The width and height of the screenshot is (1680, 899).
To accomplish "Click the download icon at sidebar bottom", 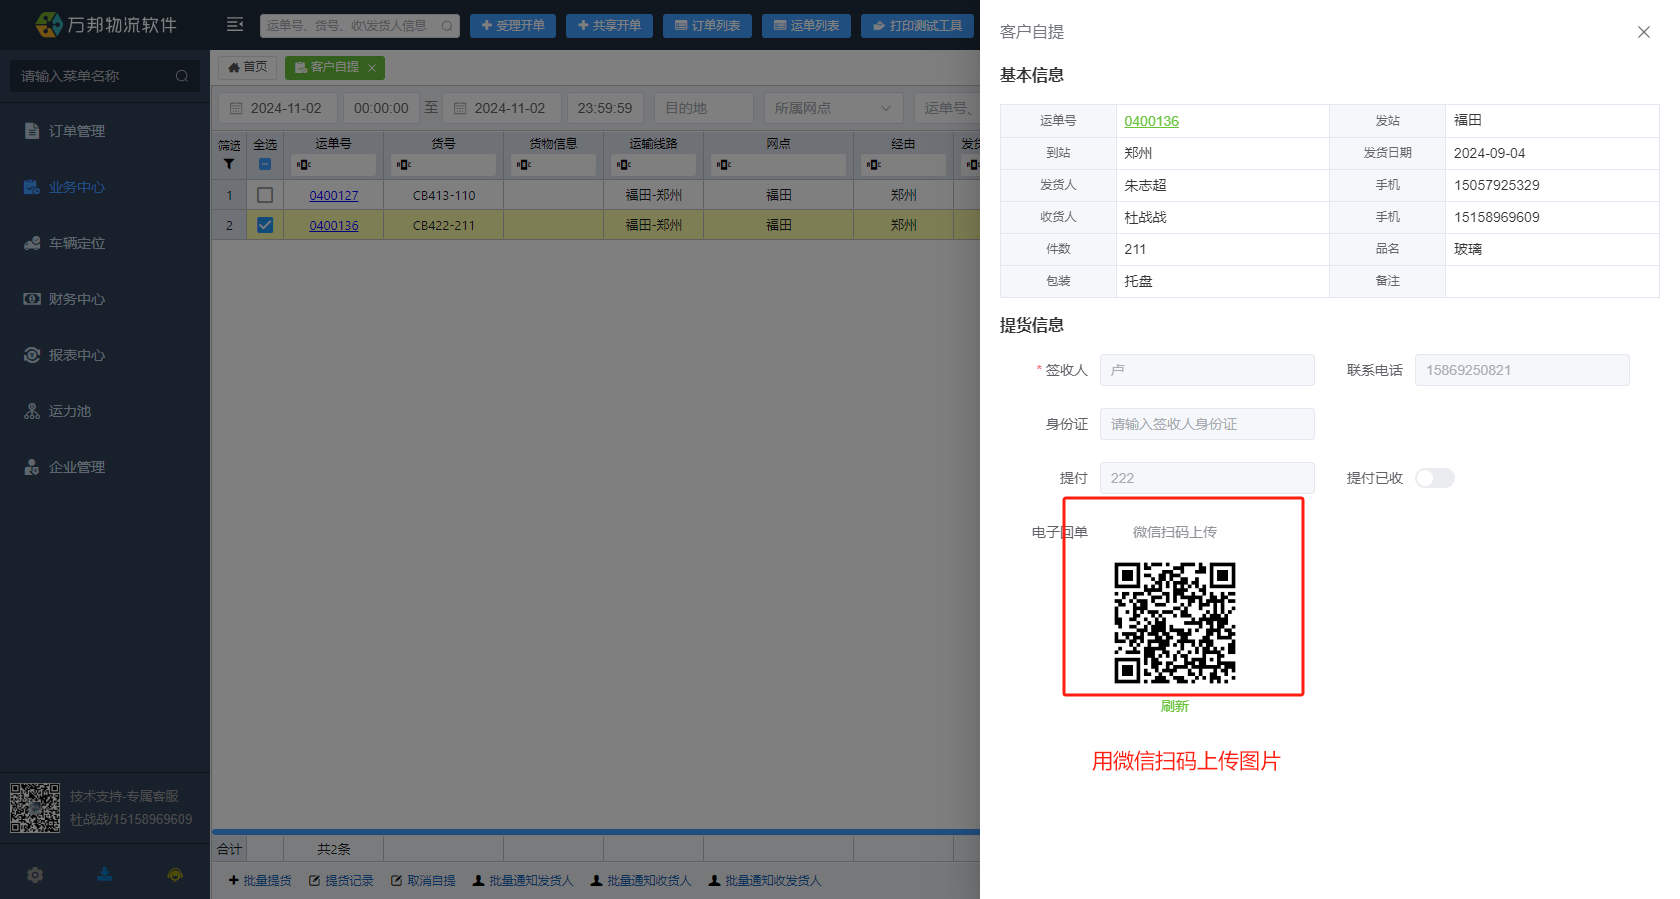I will click(105, 875).
